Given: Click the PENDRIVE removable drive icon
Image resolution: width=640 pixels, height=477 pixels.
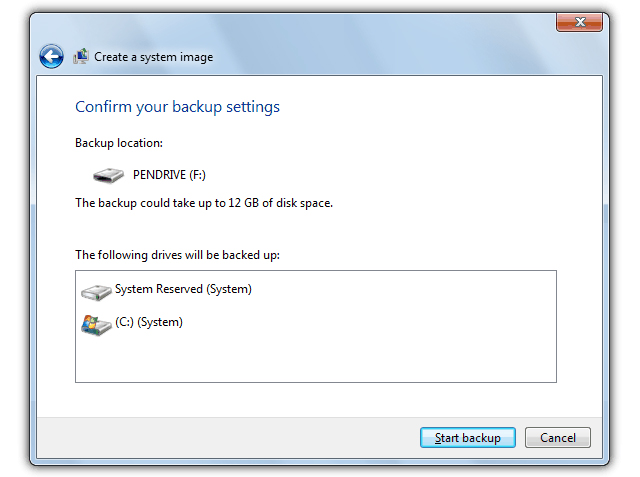Looking at the screenshot, I should pos(108,175).
